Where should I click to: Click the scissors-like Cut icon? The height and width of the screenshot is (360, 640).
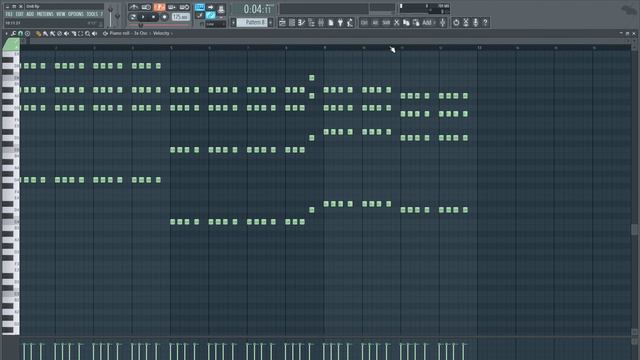point(396,22)
